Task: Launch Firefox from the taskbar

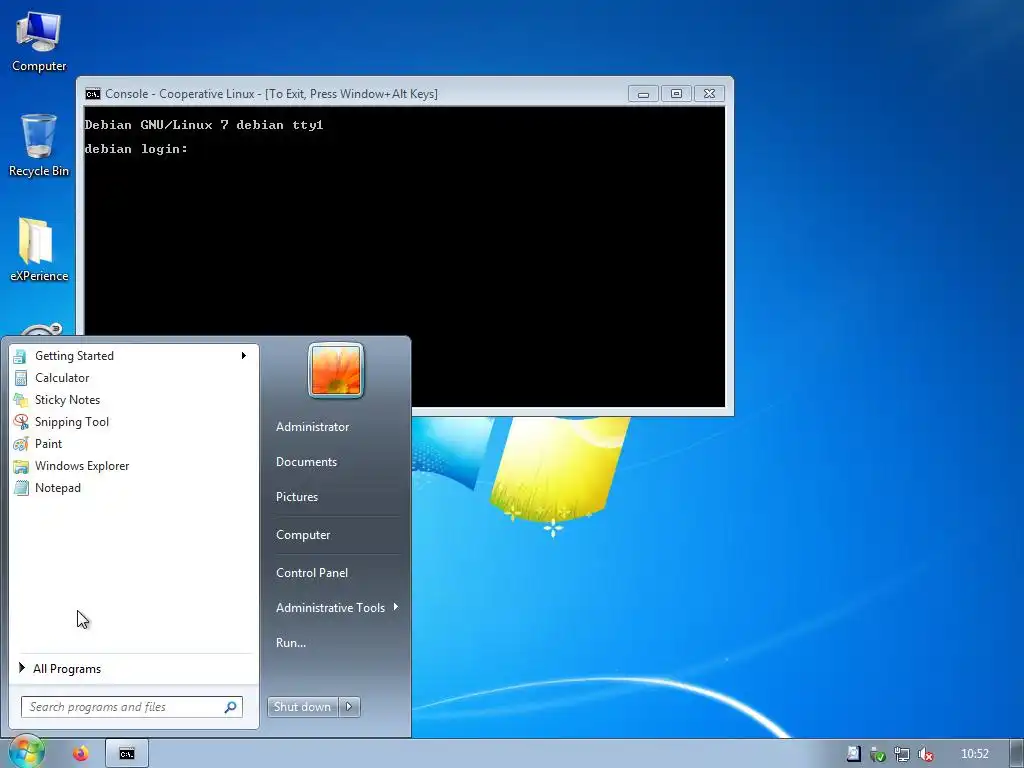Action: [x=81, y=754]
